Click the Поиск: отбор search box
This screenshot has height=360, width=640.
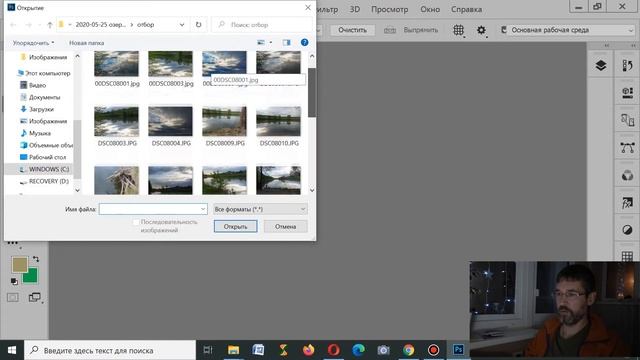tap(262, 24)
